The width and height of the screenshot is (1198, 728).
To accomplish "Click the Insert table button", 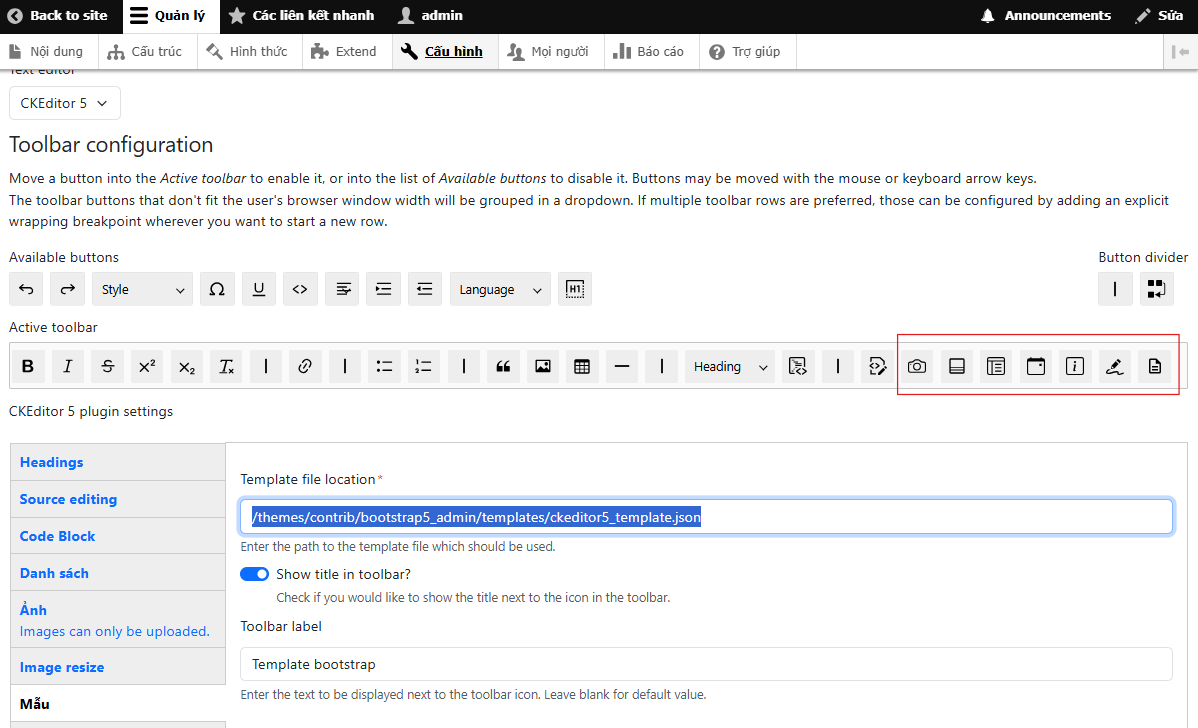I will pyautogui.click(x=582, y=367).
